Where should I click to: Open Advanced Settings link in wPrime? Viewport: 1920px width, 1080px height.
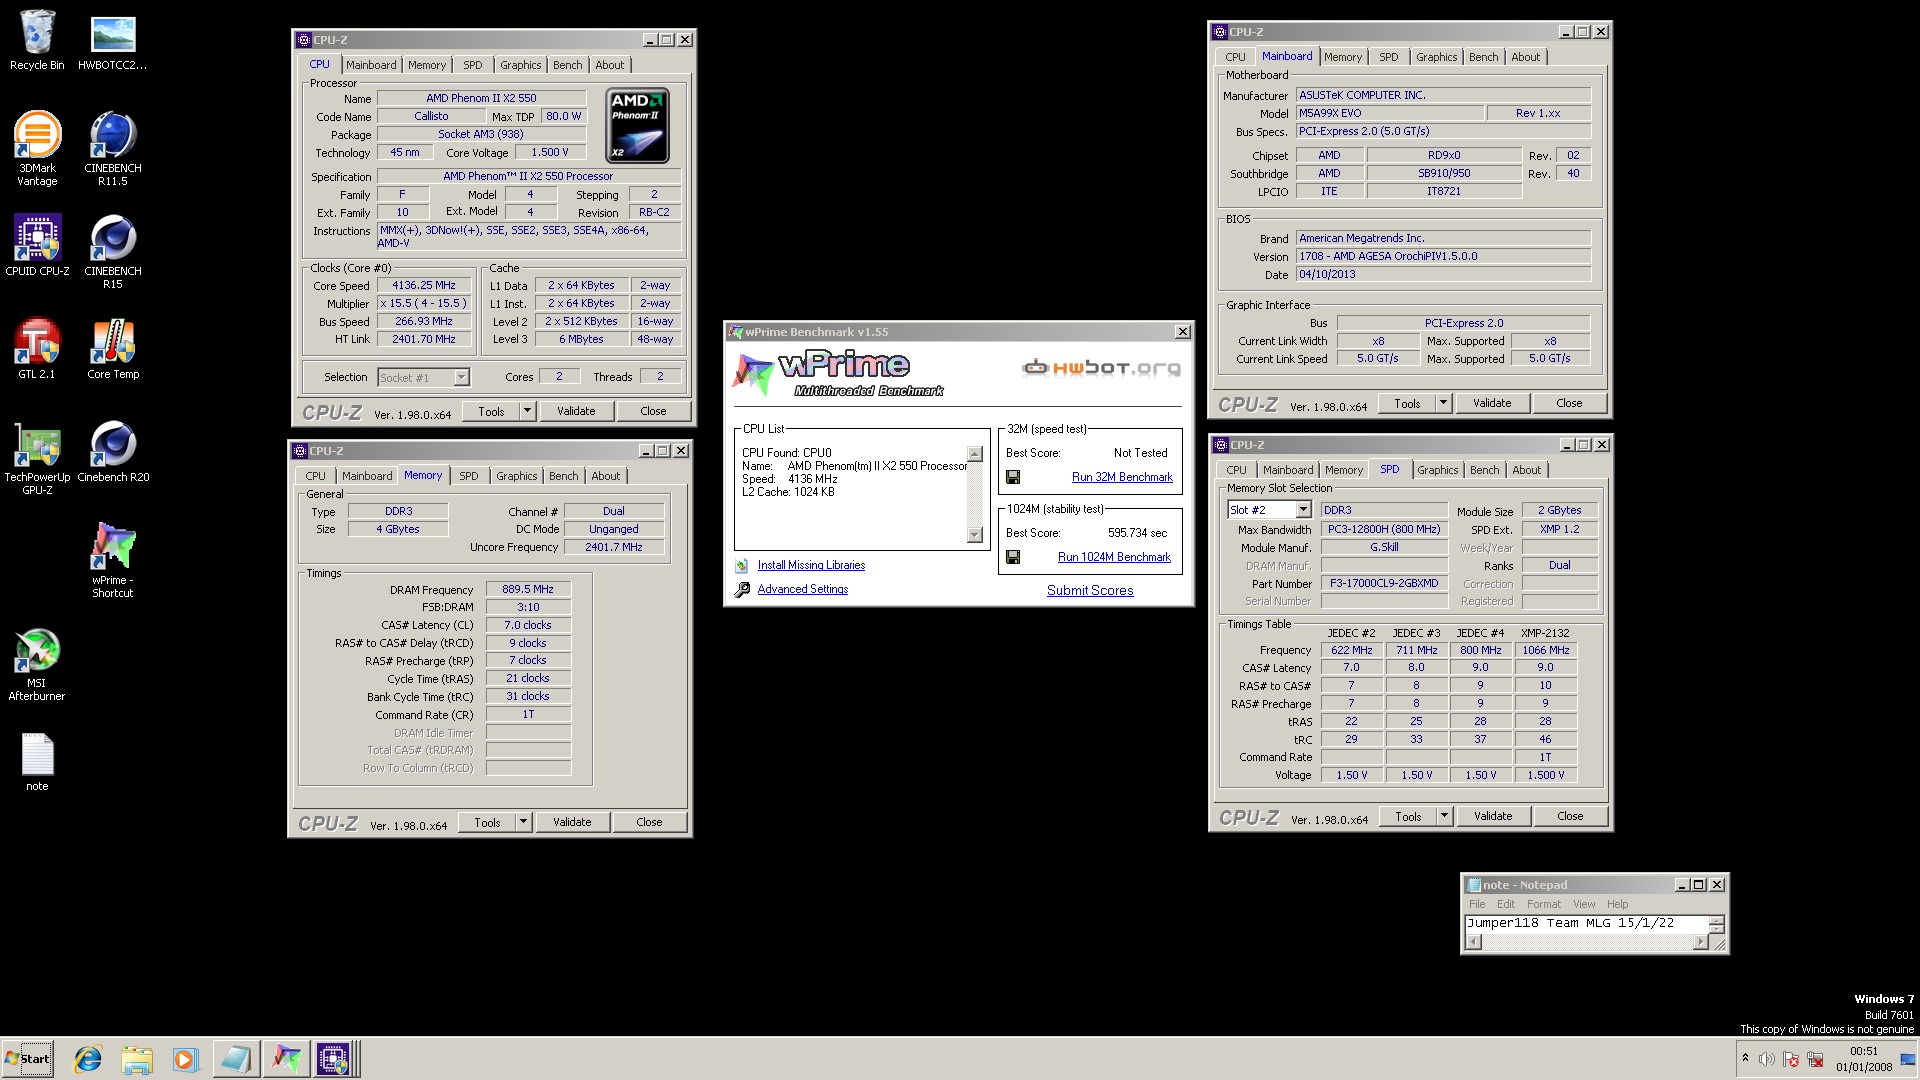[x=802, y=589]
